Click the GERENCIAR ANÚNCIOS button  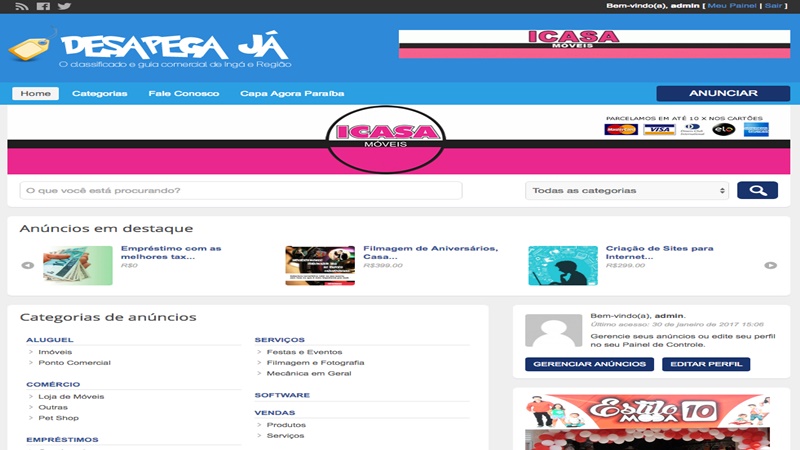coord(589,364)
